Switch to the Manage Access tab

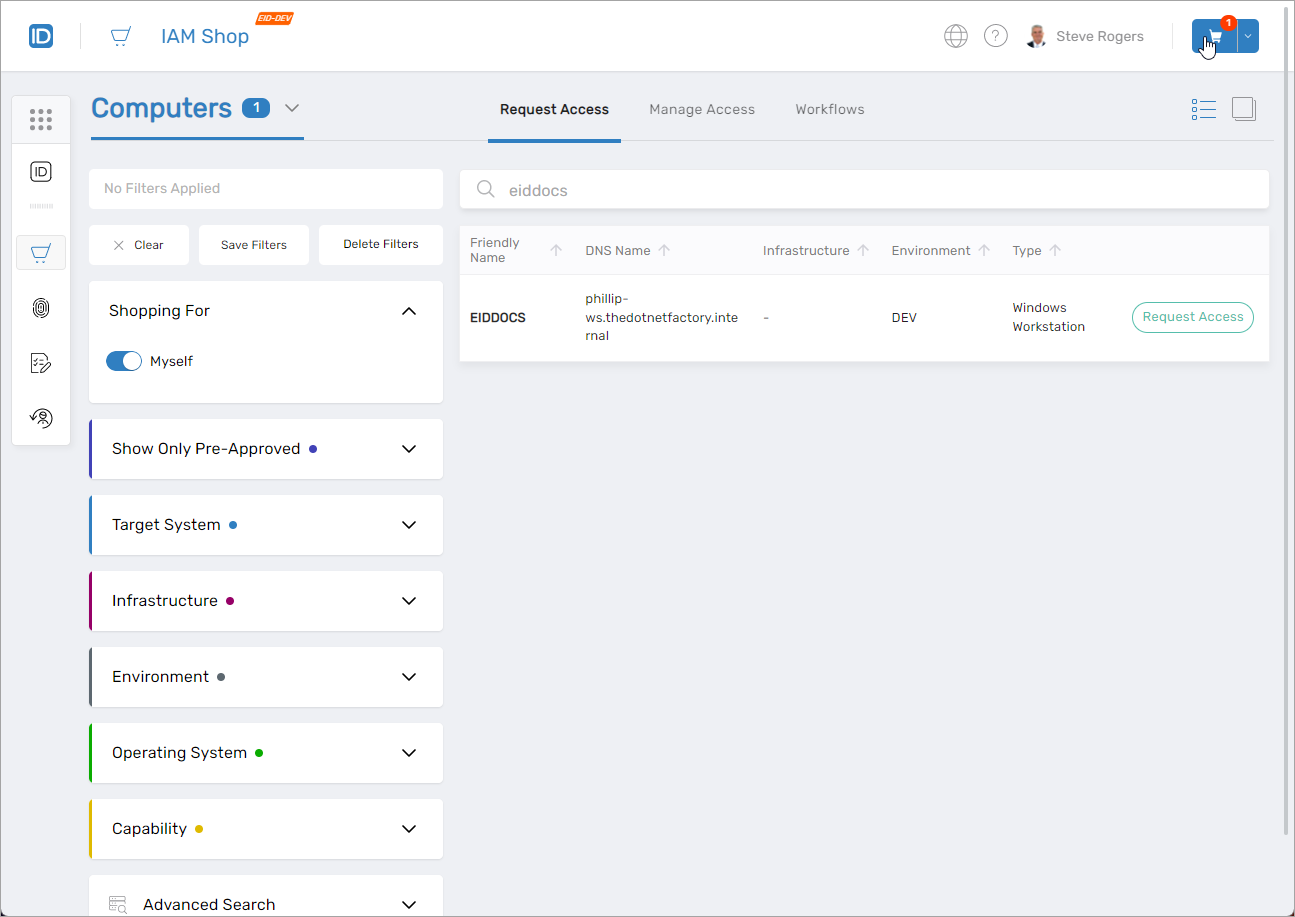coord(702,110)
